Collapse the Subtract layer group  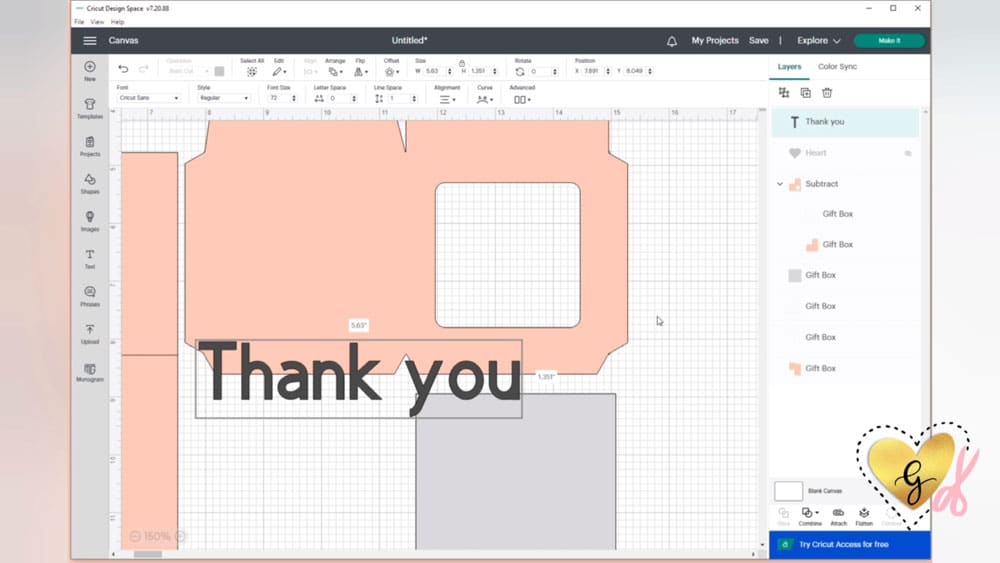(780, 184)
